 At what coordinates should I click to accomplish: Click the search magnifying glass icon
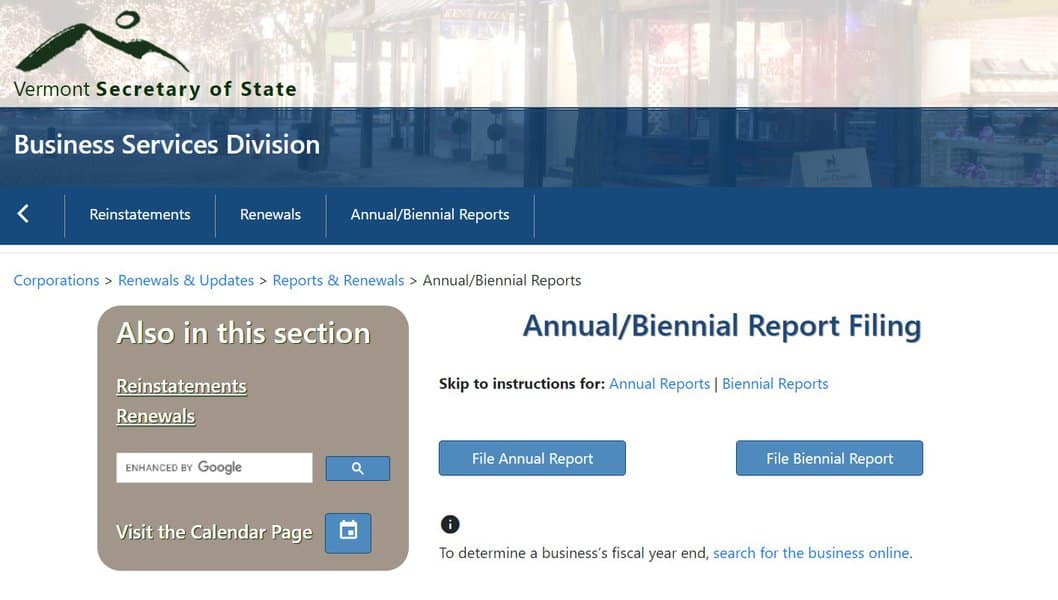pyautogui.click(x=357, y=467)
